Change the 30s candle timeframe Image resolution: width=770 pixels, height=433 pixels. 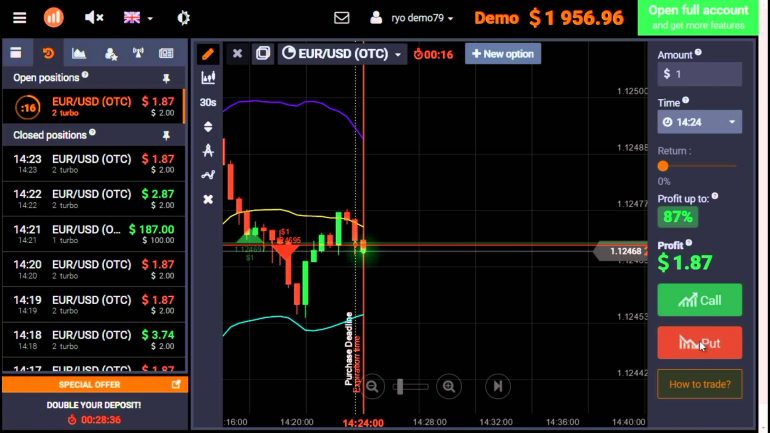pyautogui.click(x=208, y=102)
